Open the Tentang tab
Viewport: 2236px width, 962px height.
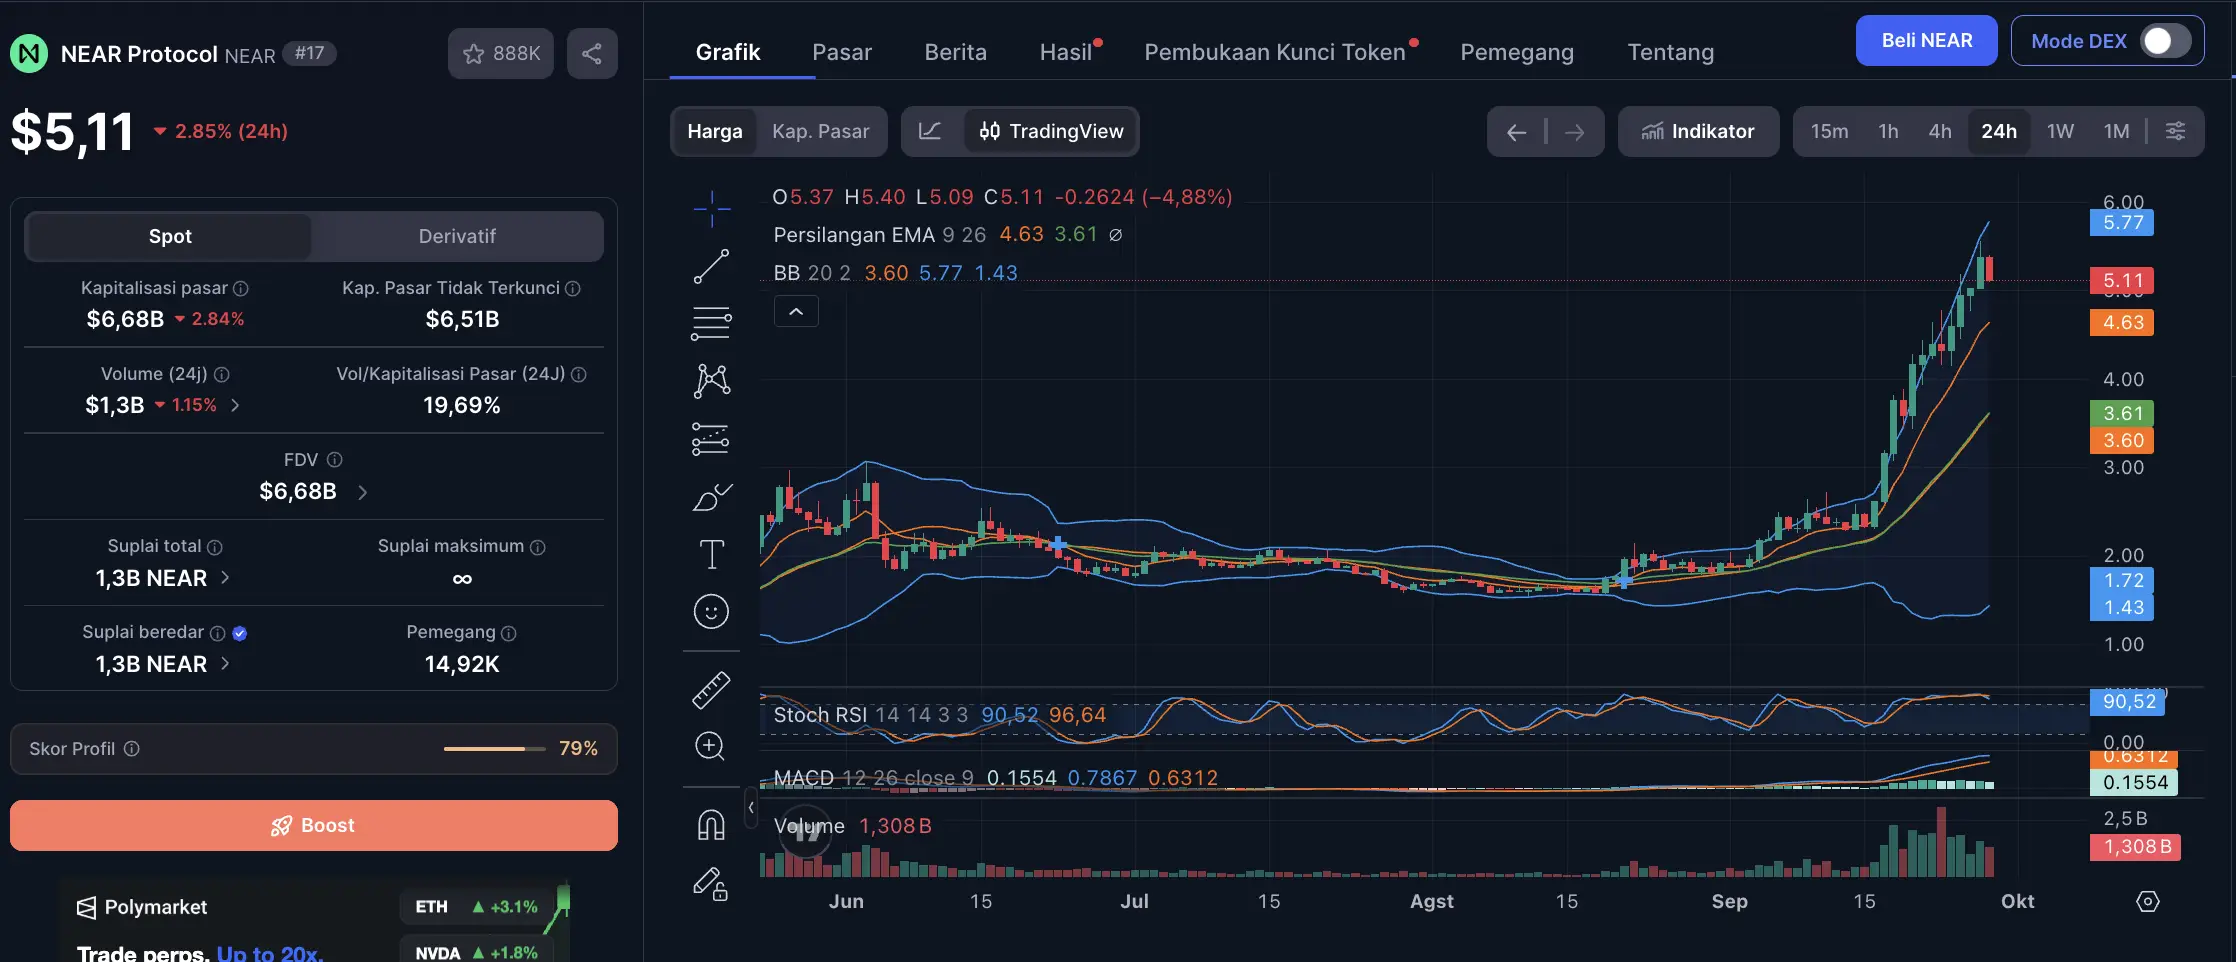coord(1670,52)
